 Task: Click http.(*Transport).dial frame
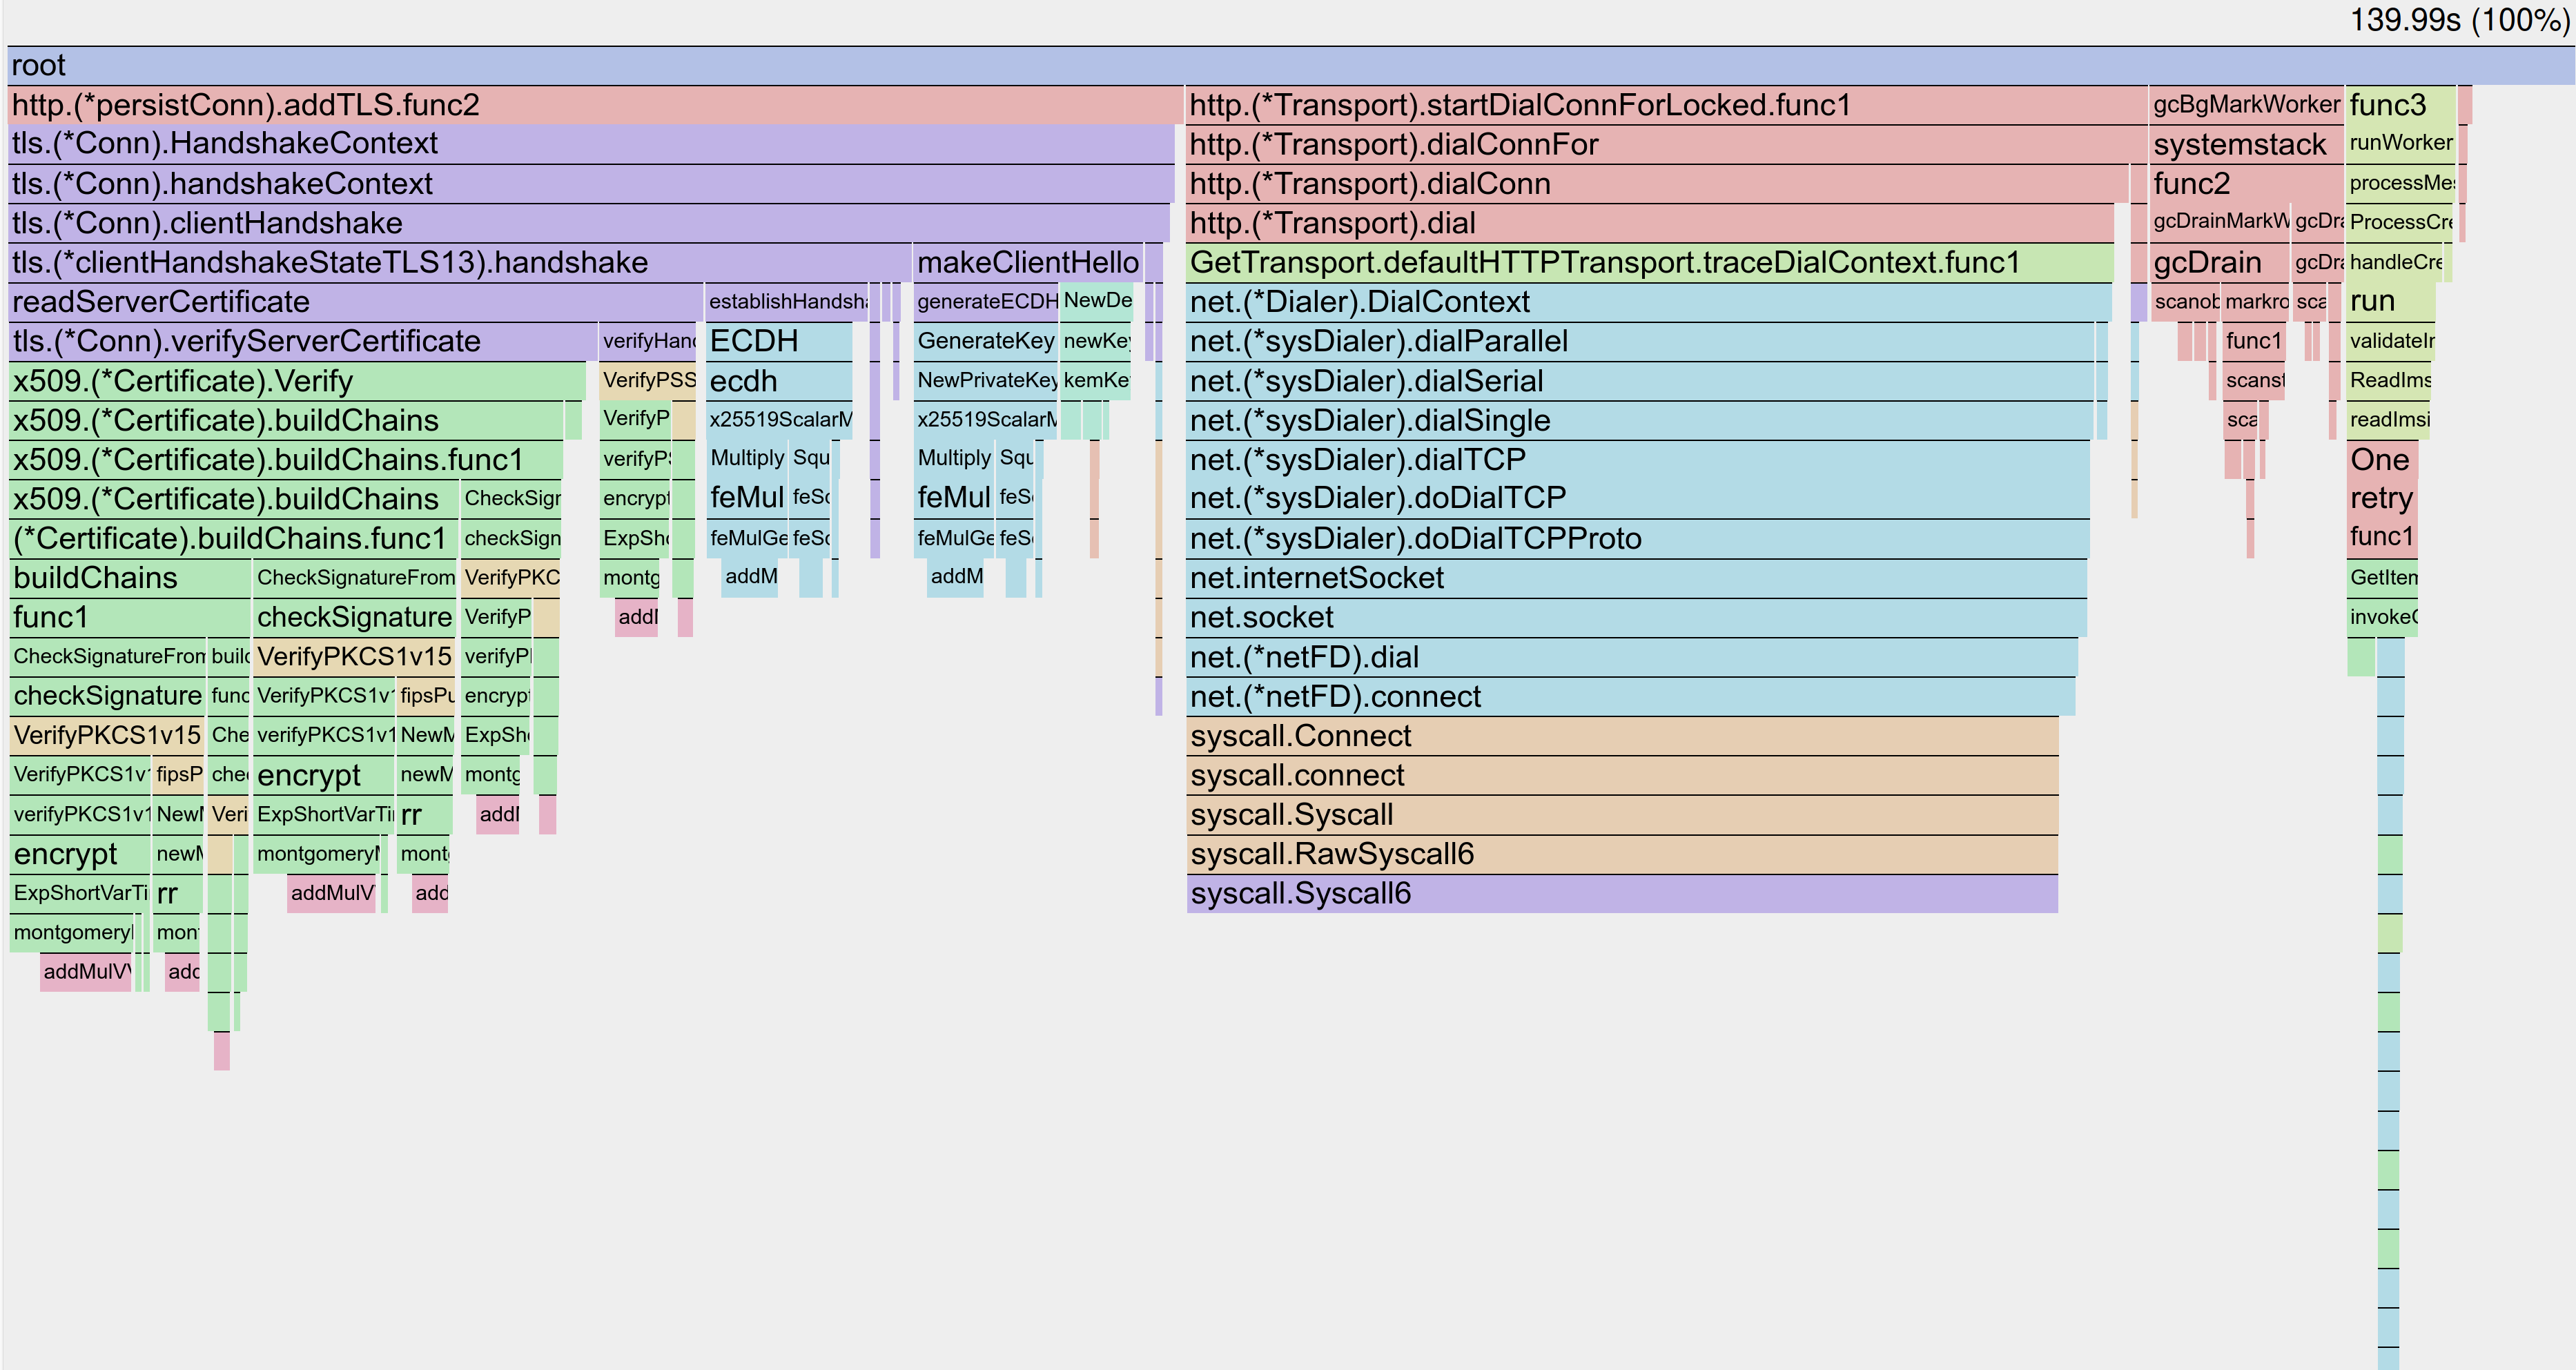pyautogui.click(x=1650, y=223)
